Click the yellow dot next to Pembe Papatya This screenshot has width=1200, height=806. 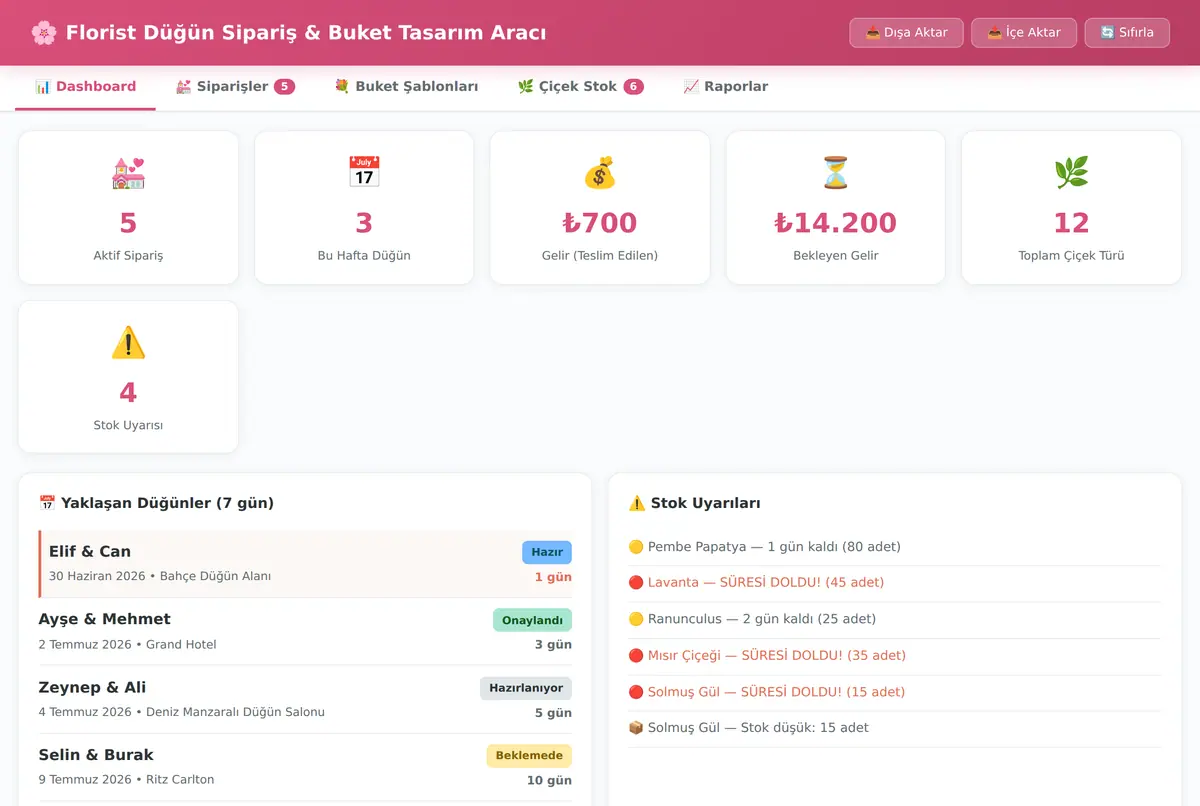pos(636,547)
